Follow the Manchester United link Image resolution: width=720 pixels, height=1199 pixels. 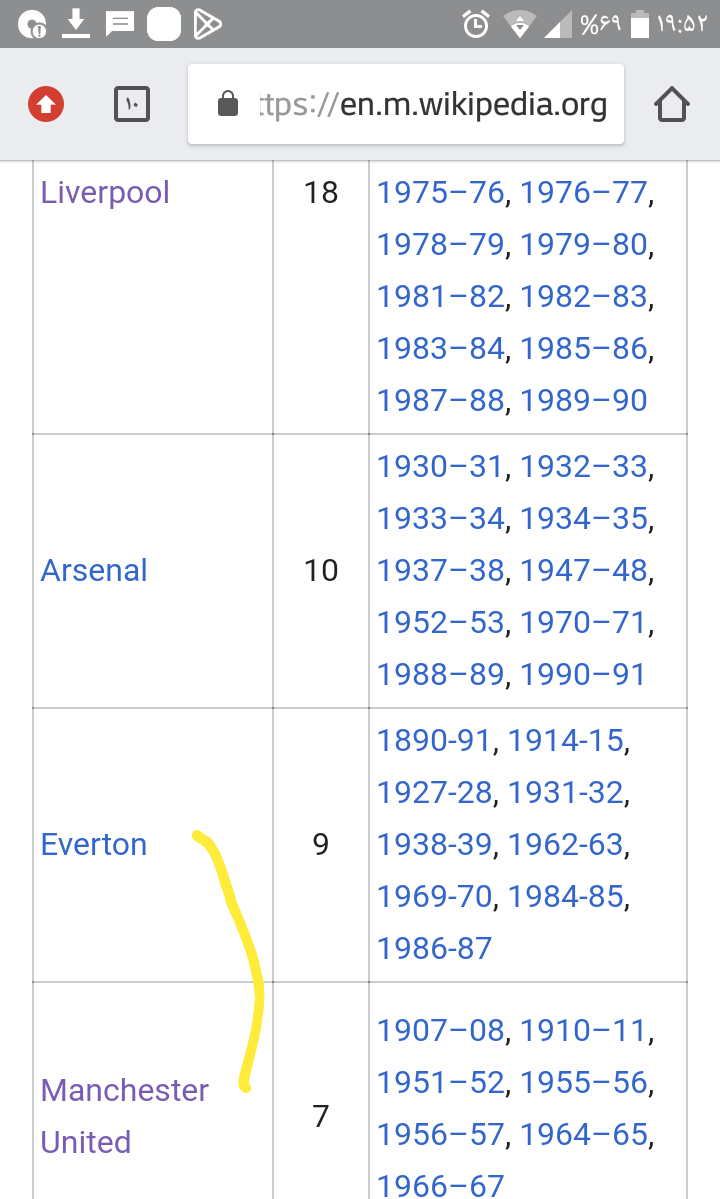125,1116
